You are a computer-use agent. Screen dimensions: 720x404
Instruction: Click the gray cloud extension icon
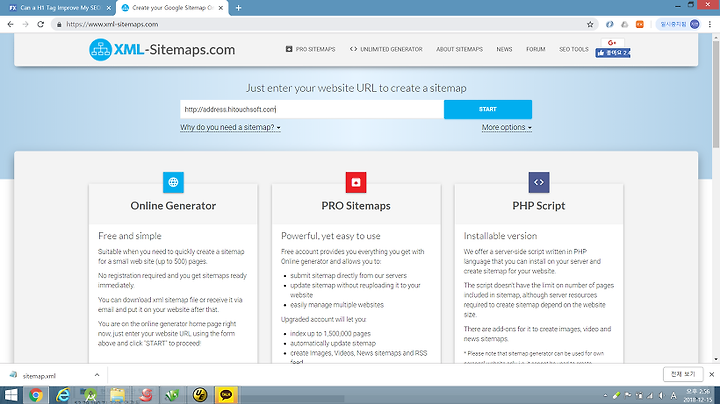coord(624,24)
